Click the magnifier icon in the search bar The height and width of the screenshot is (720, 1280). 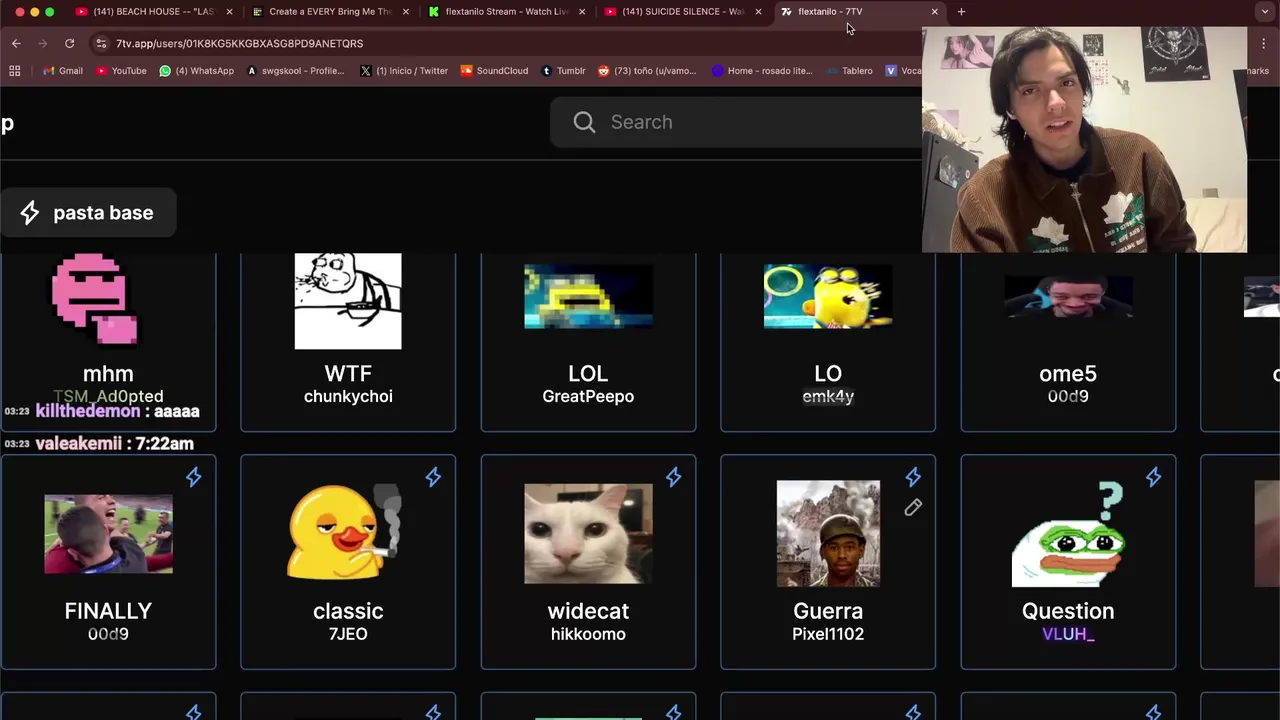click(584, 122)
